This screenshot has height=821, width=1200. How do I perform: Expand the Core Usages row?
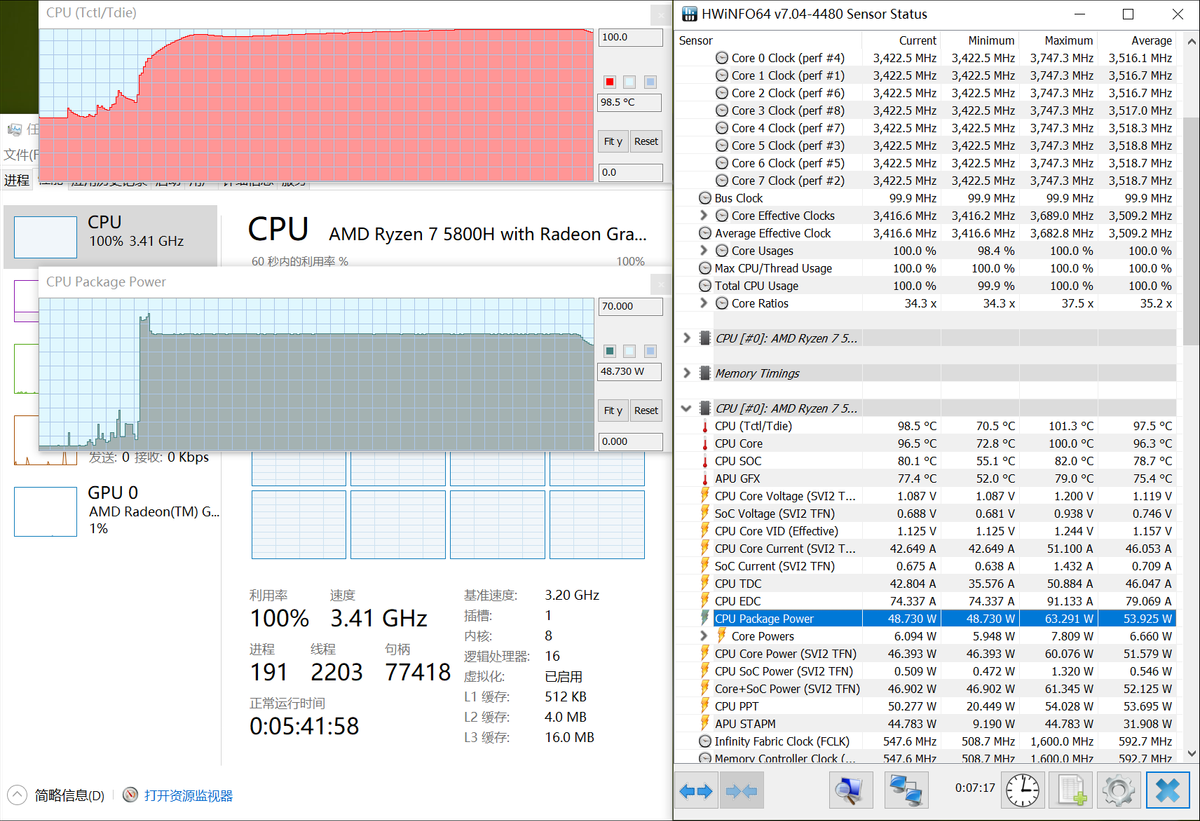pos(704,251)
